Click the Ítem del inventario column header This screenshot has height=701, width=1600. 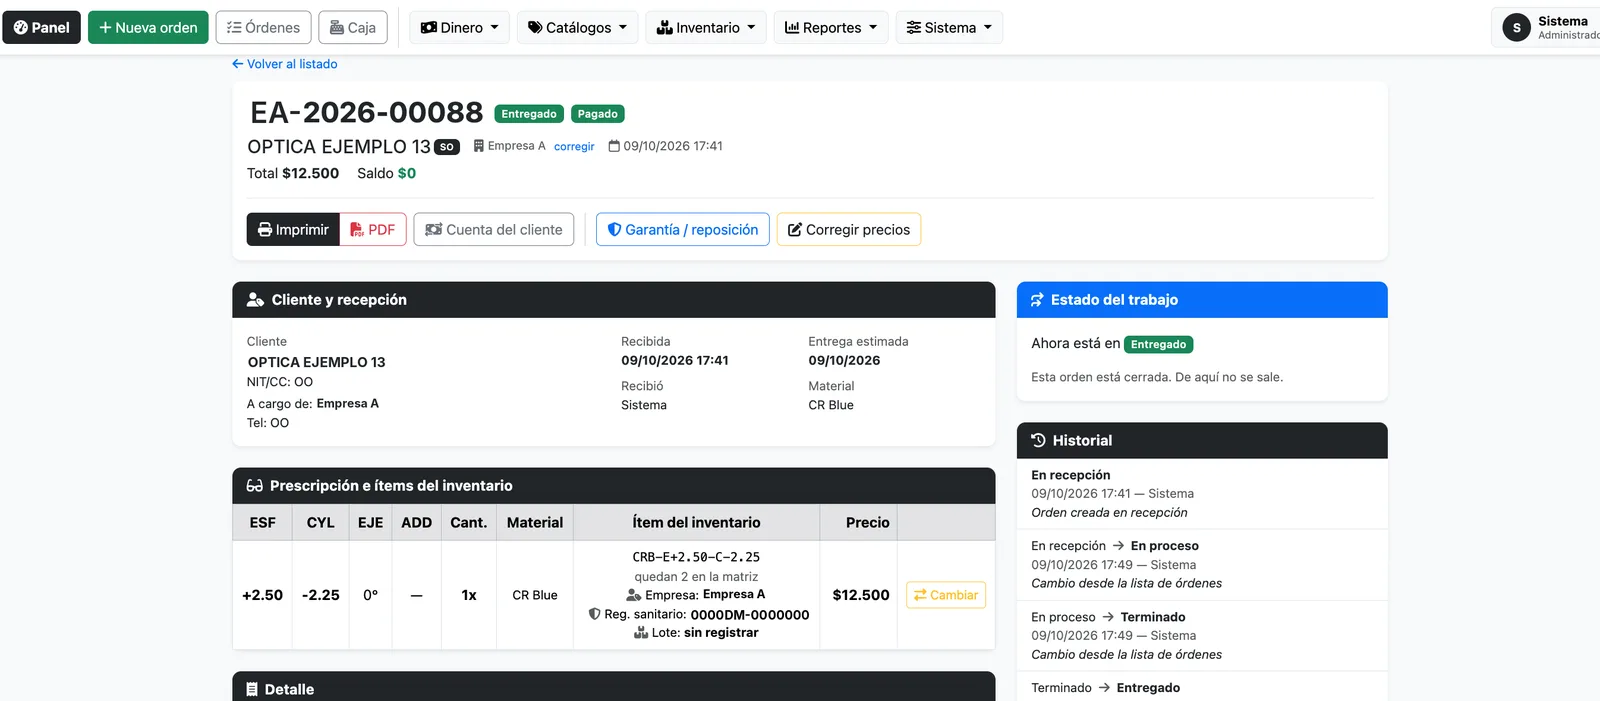pos(697,523)
